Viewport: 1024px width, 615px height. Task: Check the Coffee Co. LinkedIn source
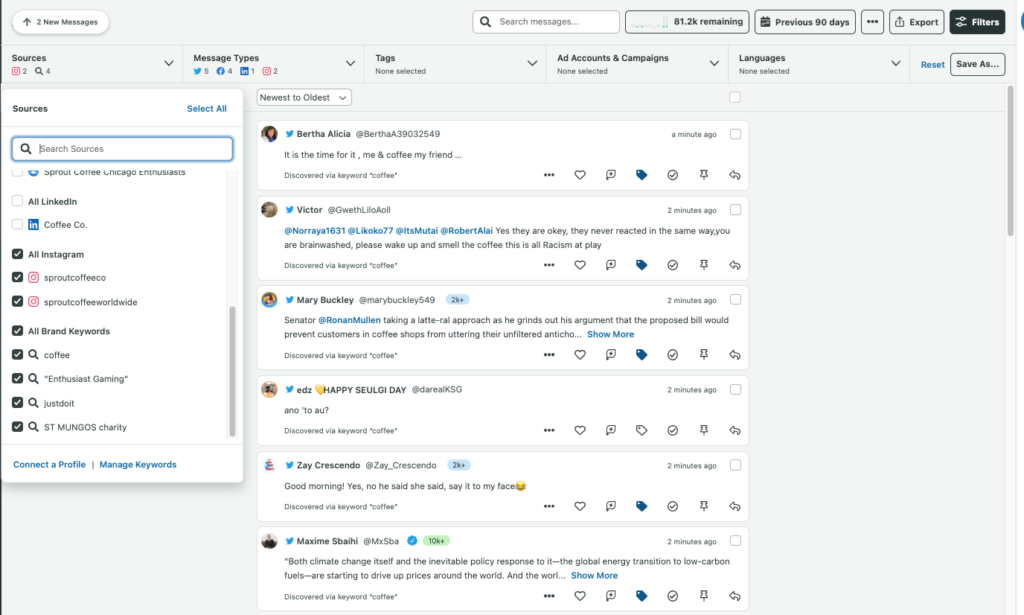pyautogui.click(x=18, y=225)
